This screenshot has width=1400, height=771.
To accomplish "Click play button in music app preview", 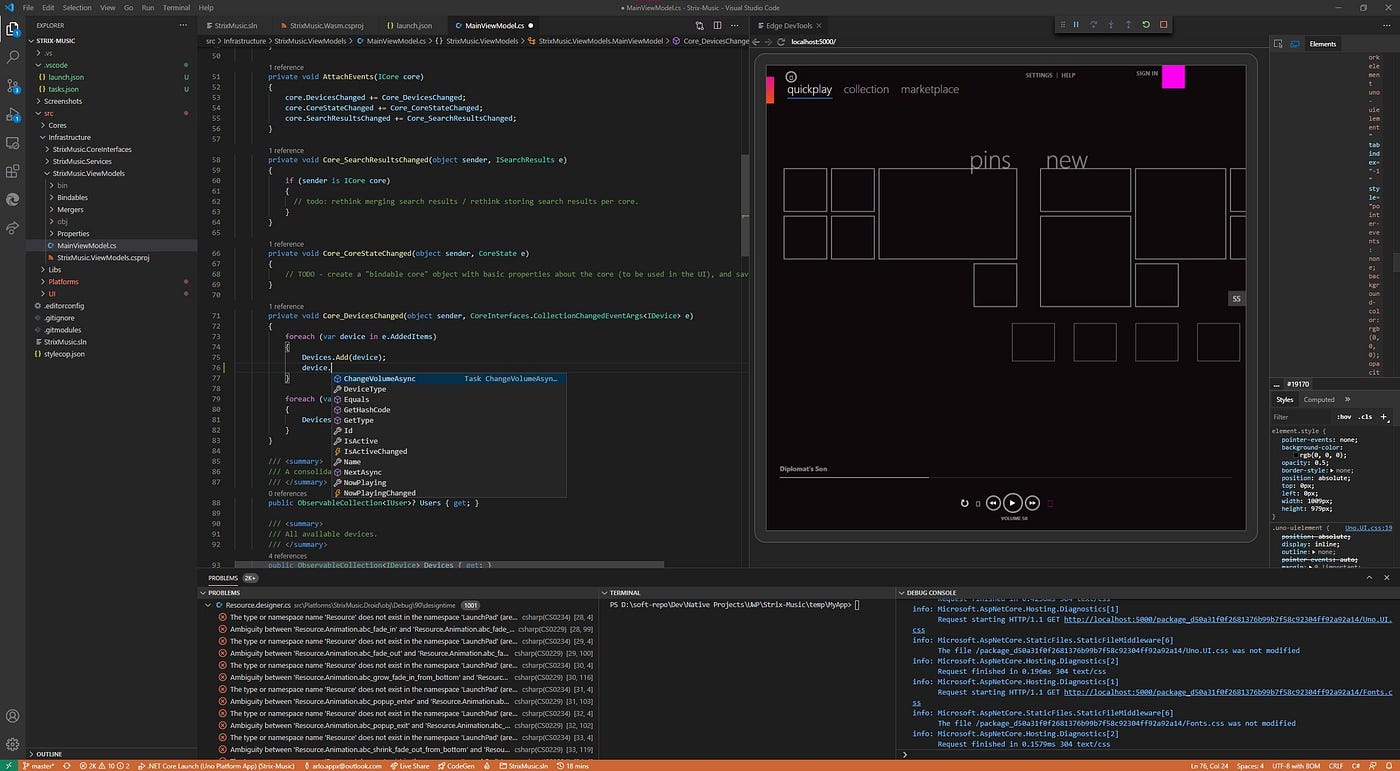I will (1012, 503).
